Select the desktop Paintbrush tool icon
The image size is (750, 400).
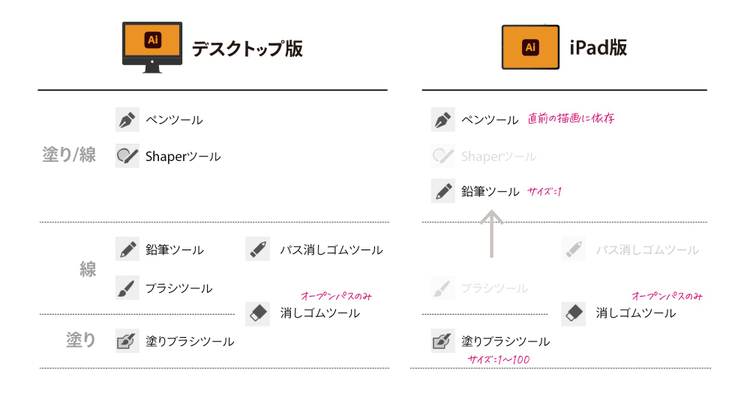(127, 287)
